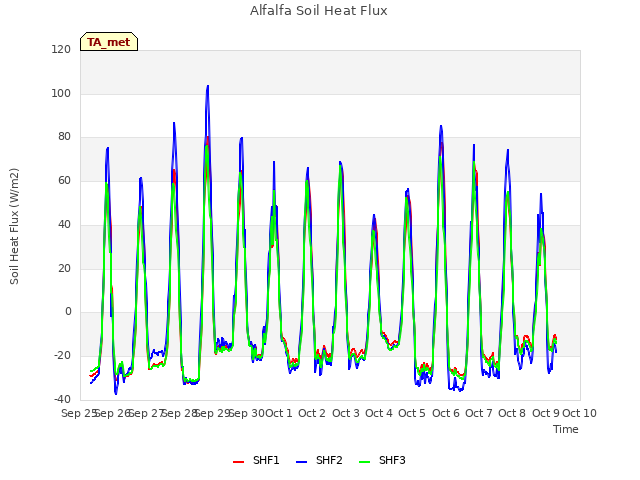The image size is (640, 480).
Task: Click the x-axis label Oct 5
Action: coord(412,413)
